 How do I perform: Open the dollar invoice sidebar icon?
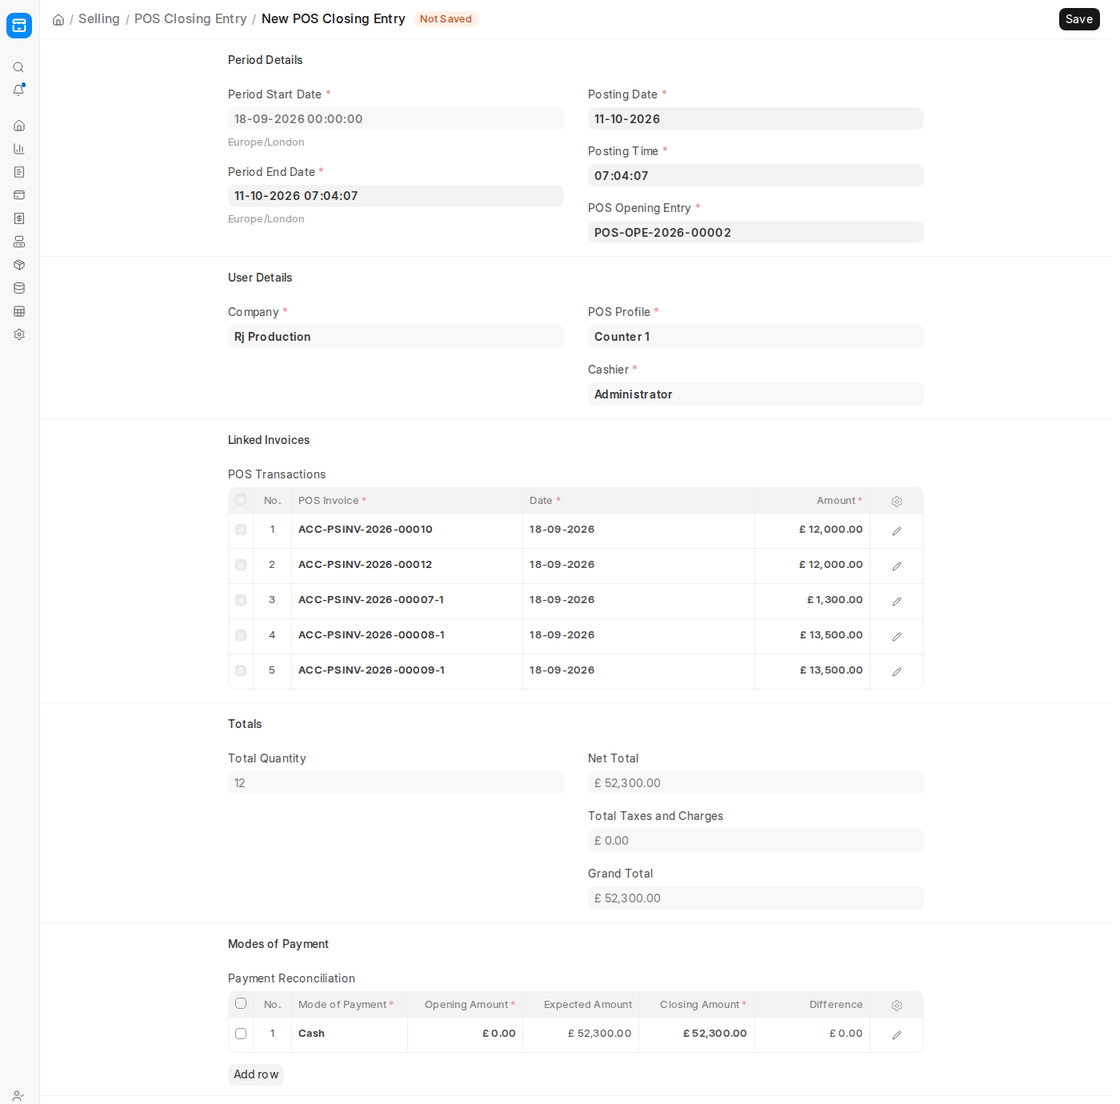pyautogui.click(x=19, y=219)
